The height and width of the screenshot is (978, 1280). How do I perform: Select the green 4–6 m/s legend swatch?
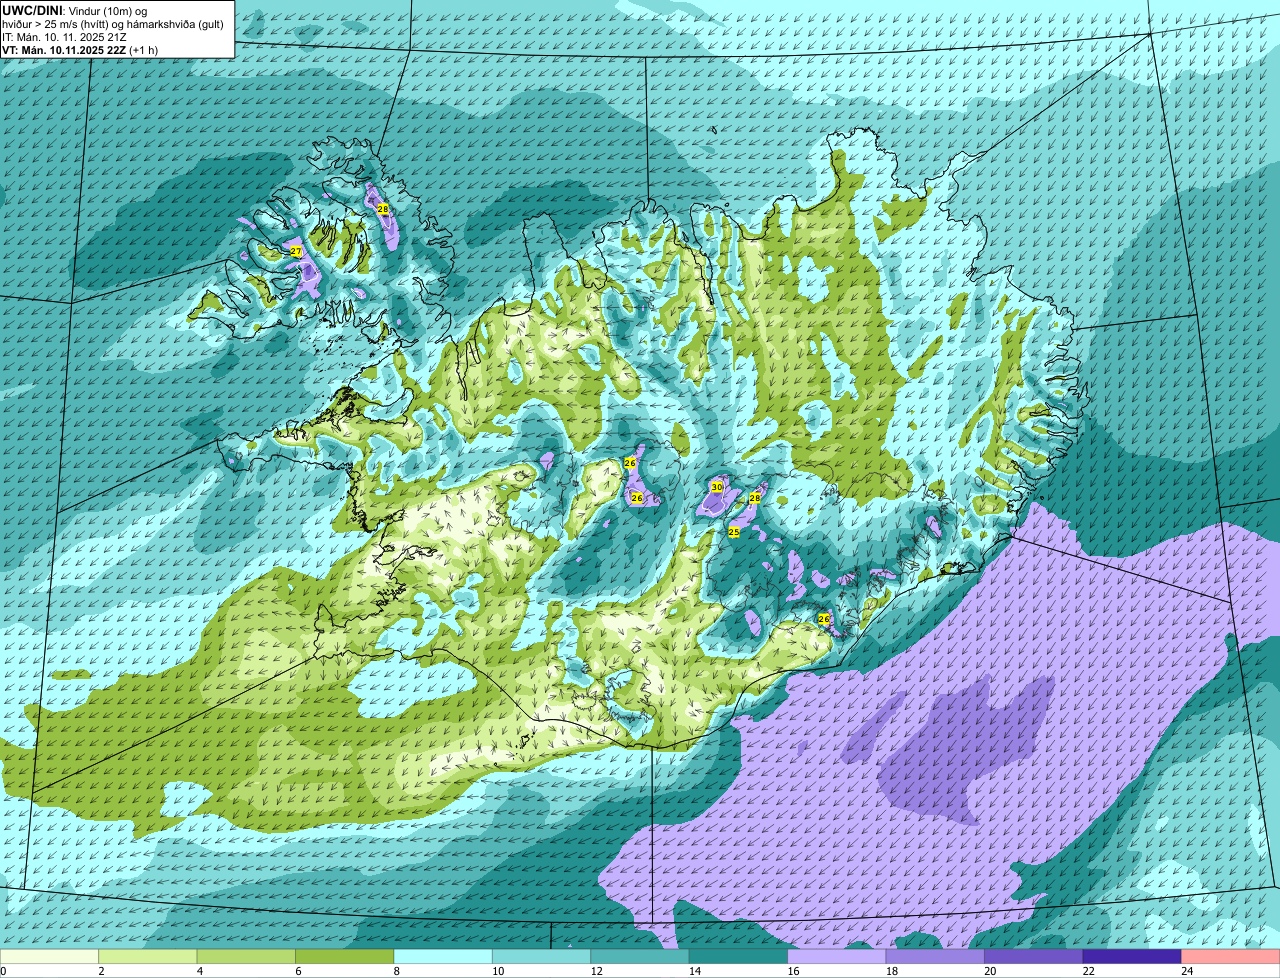246,956
